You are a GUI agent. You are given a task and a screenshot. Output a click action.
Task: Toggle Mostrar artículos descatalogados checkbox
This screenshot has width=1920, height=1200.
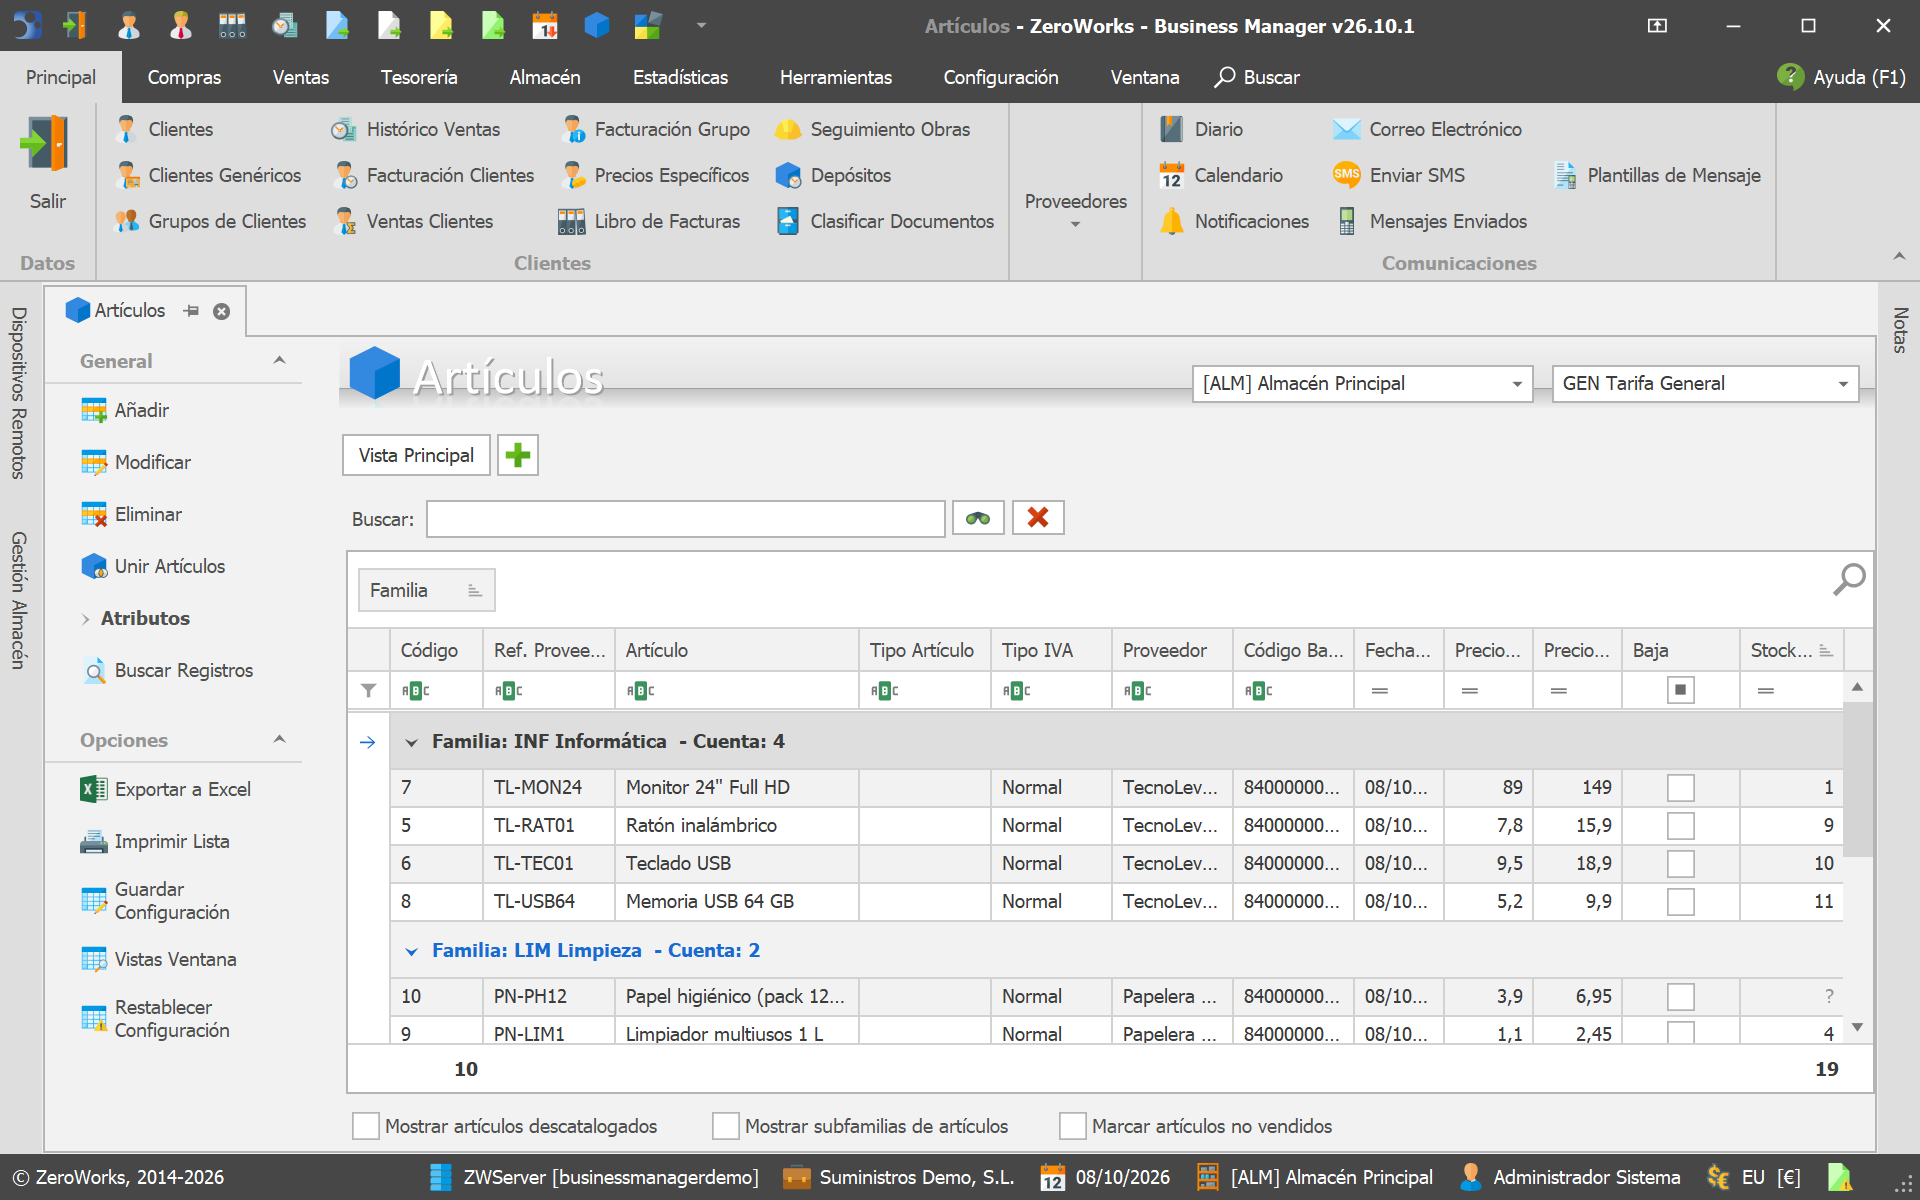tap(366, 1126)
